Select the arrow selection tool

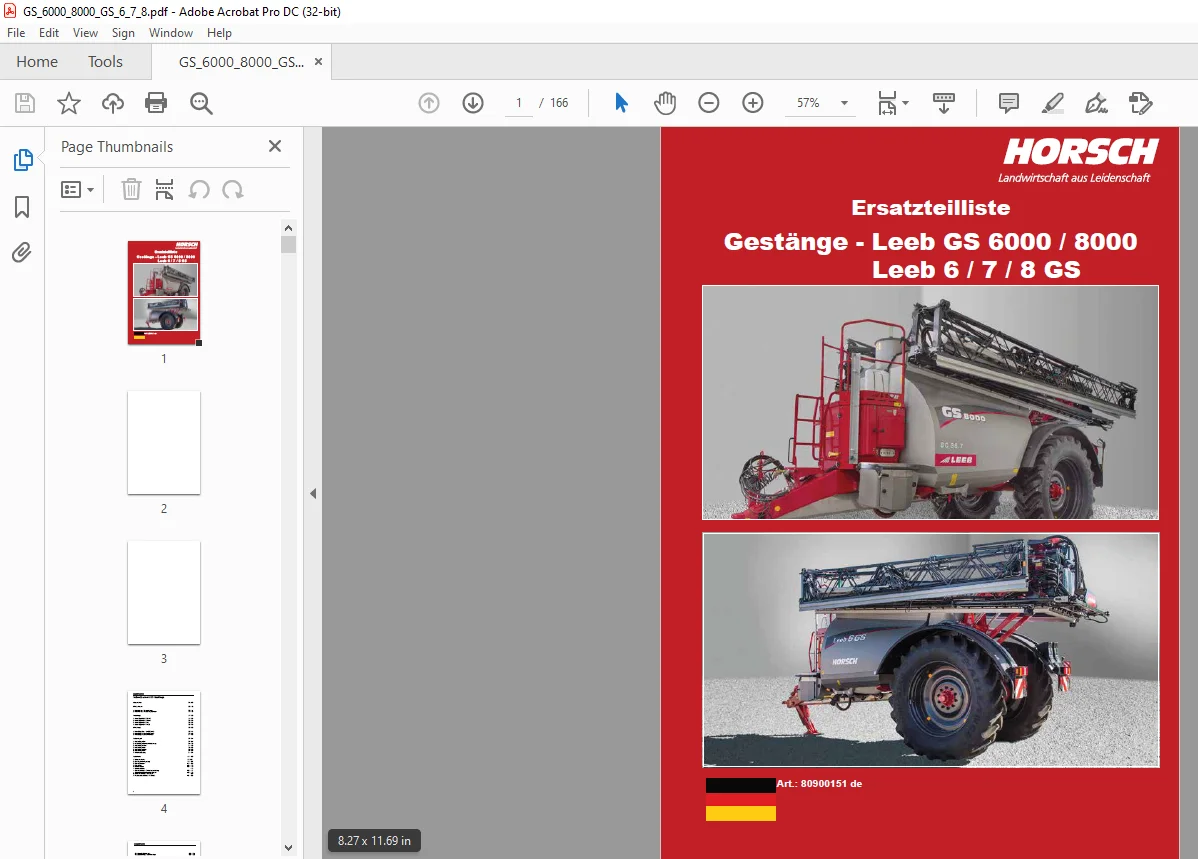pyautogui.click(x=621, y=102)
